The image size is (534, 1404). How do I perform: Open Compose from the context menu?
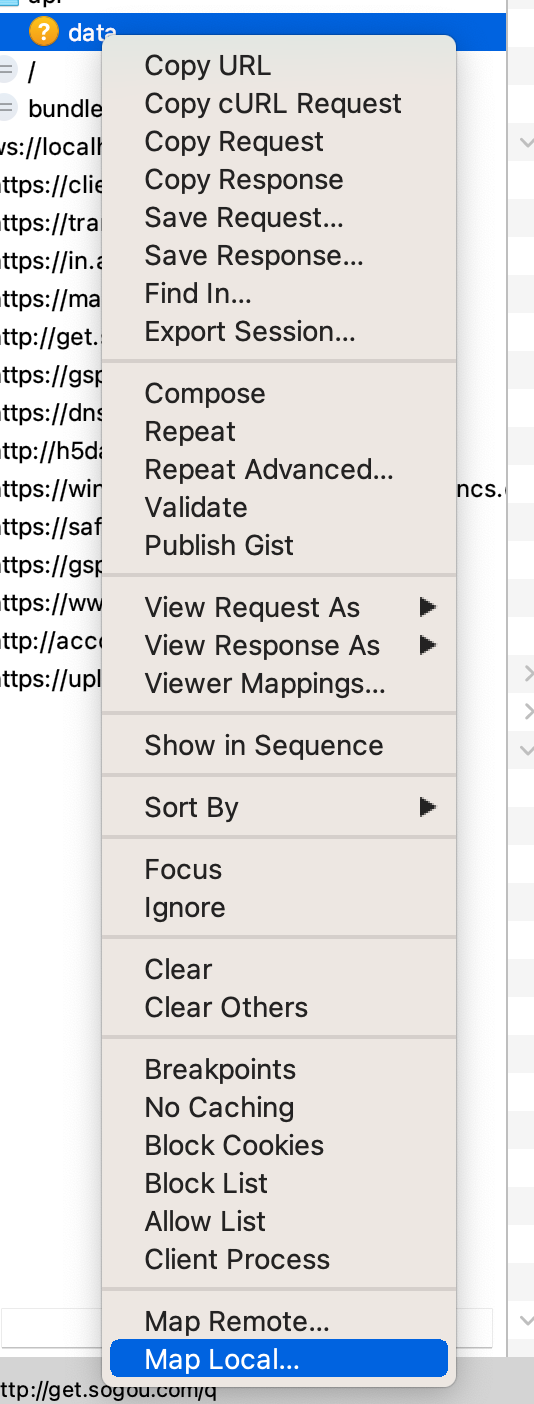coord(205,394)
